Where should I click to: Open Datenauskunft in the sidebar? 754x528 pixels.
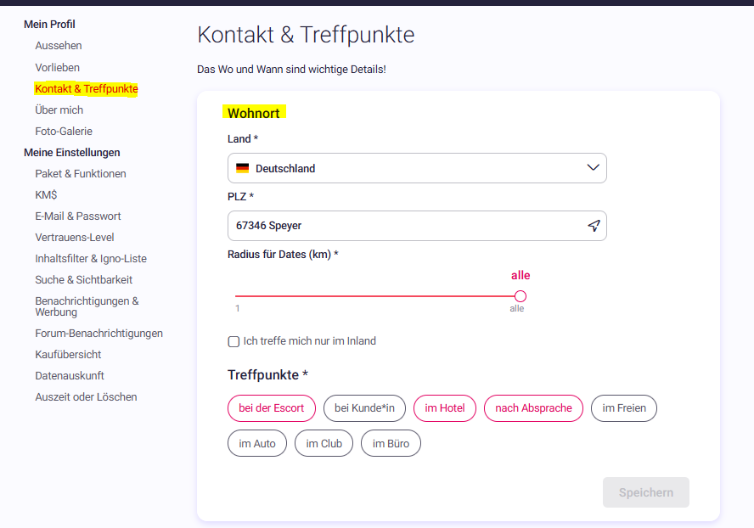(x=69, y=376)
